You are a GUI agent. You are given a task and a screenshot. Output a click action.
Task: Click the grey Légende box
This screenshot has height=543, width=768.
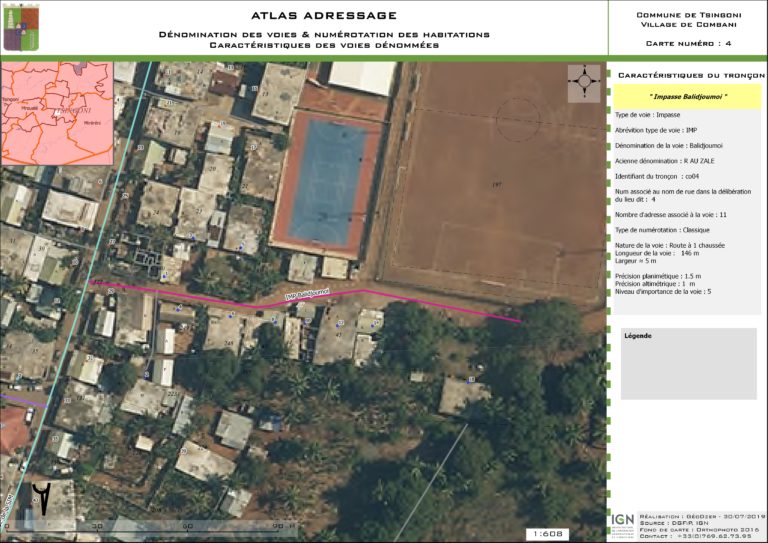[x=689, y=364]
